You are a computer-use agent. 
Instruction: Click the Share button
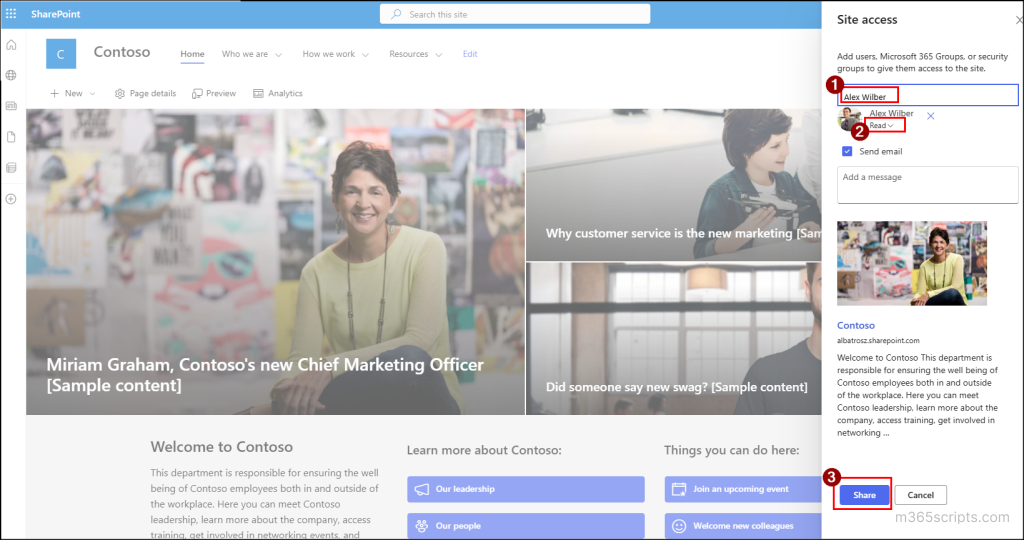[x=864, y=495]
